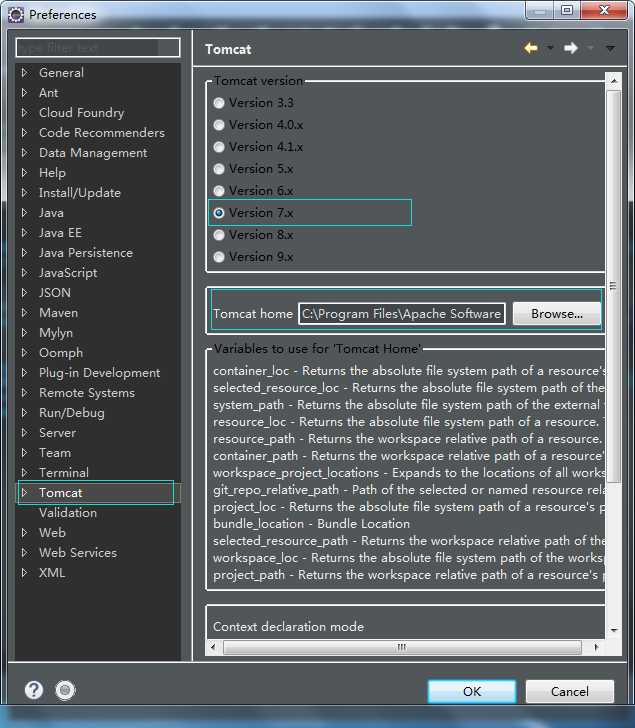Click the 'bundle_location - Bundle Location' line
This screenshot has width=635, height=728.
311,524
